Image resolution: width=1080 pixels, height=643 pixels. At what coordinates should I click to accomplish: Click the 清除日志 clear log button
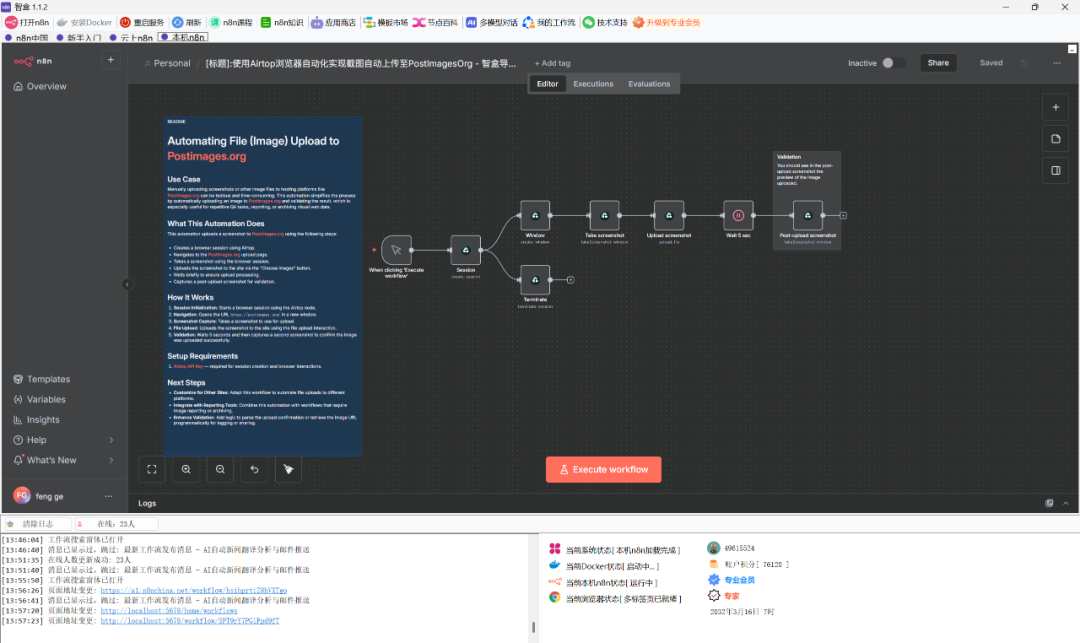(37, 524)
